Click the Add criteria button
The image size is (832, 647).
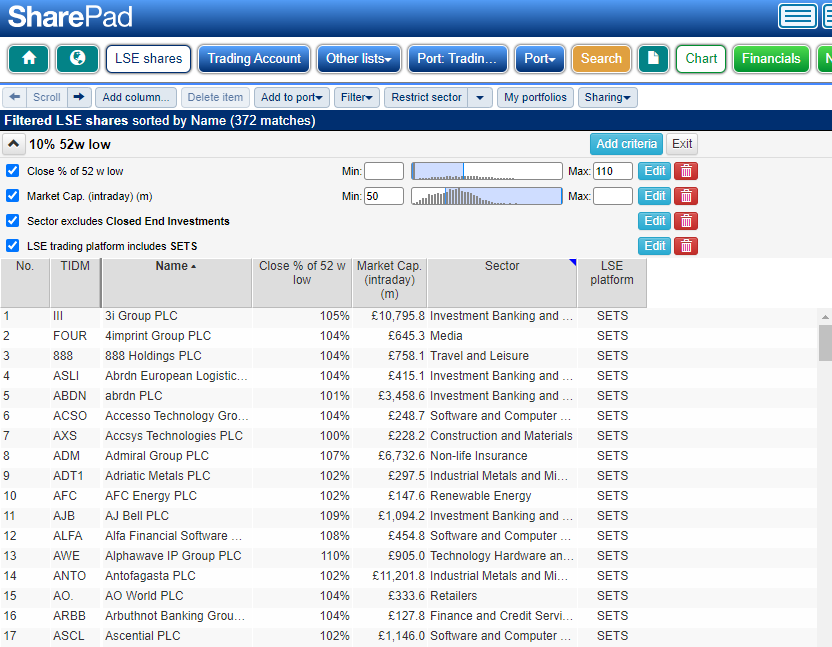coord(626,144)
